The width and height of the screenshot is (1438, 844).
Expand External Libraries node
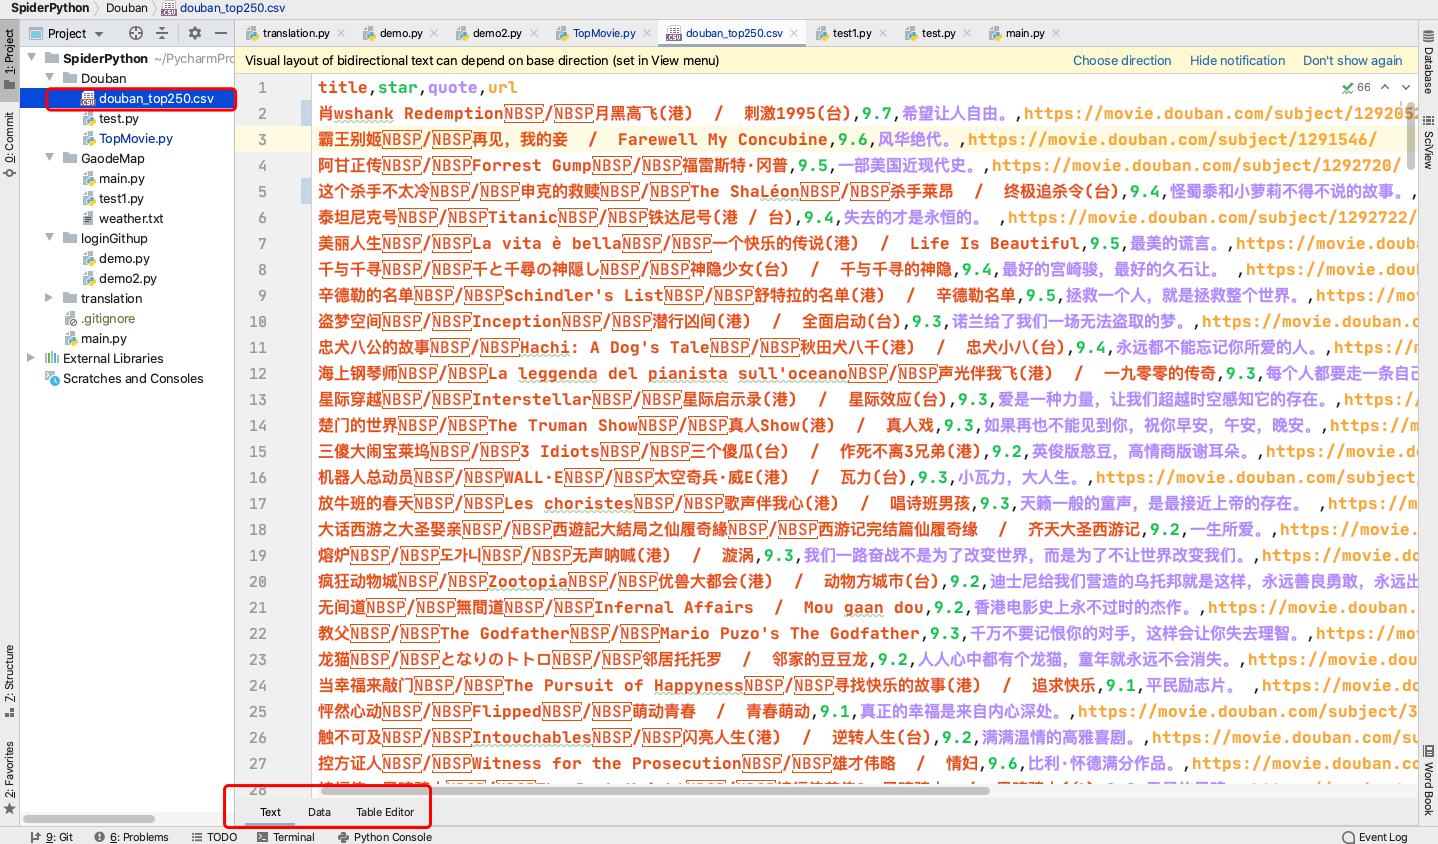point(32,358)
